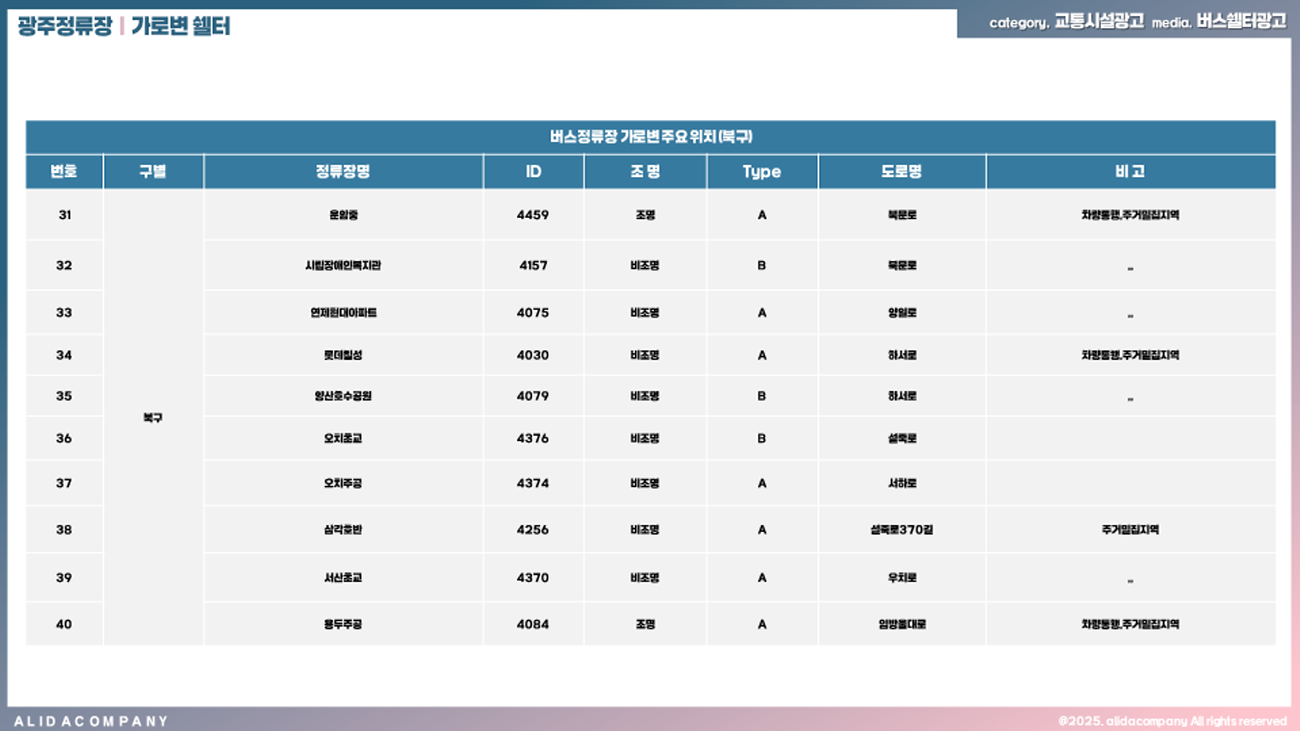Viewport: 1300px width, 731px height.
Task: Click the 광주정류장 slide heading
Action: pos(64,26)
